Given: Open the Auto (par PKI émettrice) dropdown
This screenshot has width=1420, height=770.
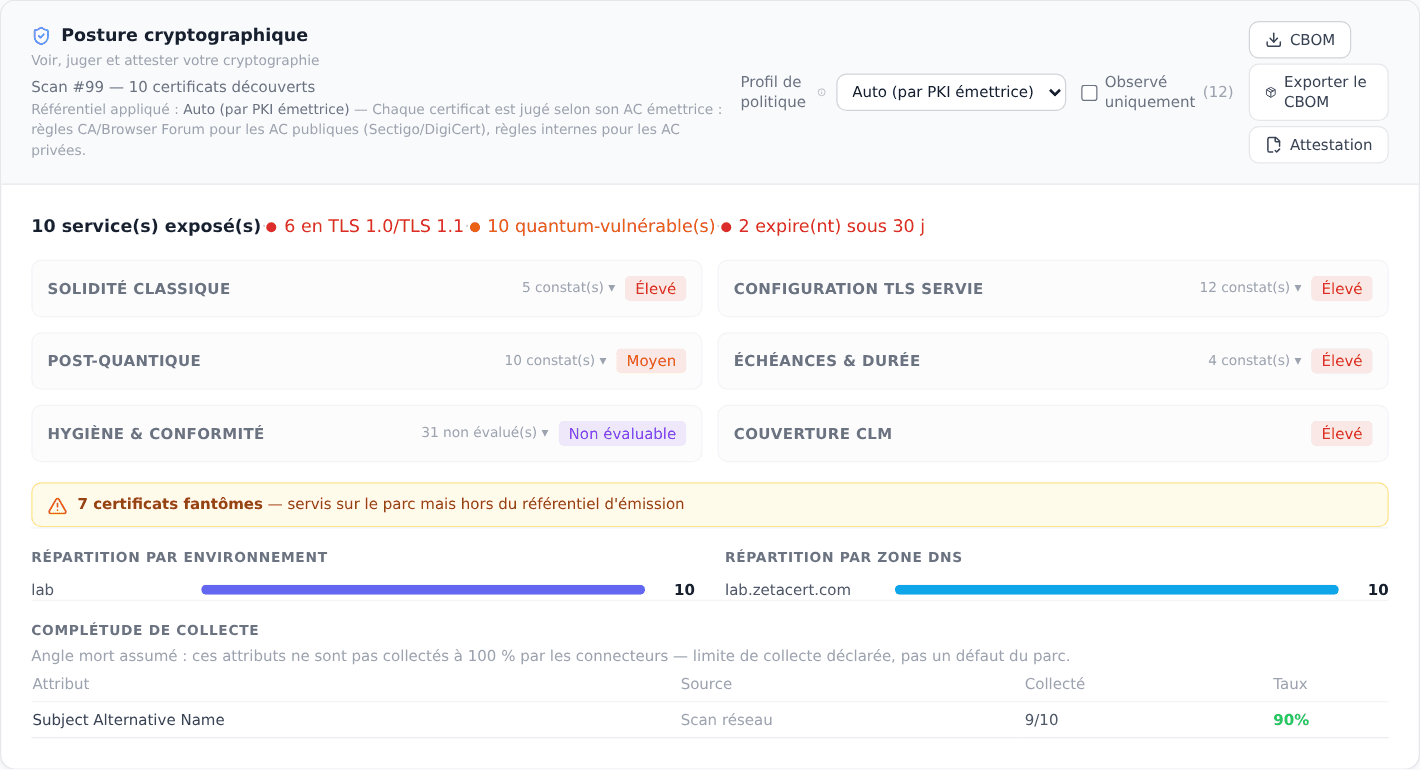Looking at the screenshot, I should [951, 92].
